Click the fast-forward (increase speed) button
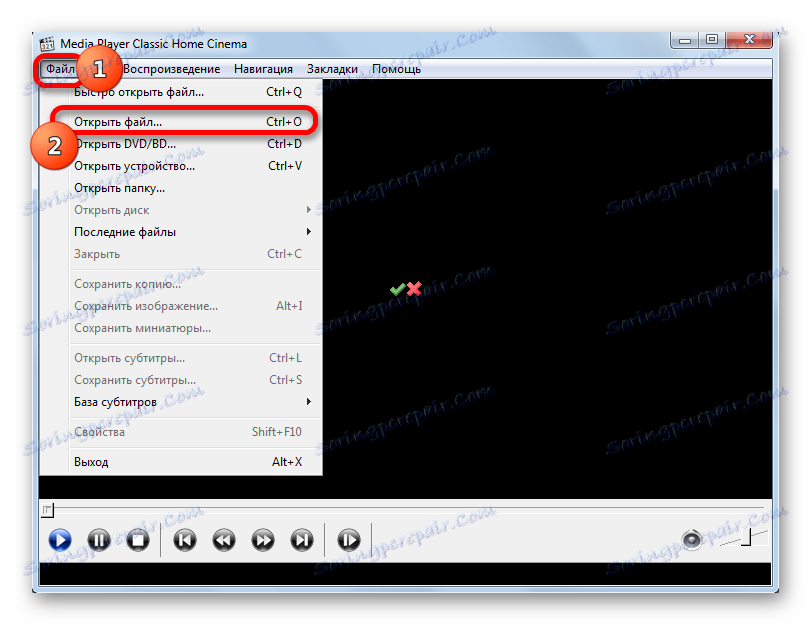This screenshot has width=811, height=625. click(263, 540)
